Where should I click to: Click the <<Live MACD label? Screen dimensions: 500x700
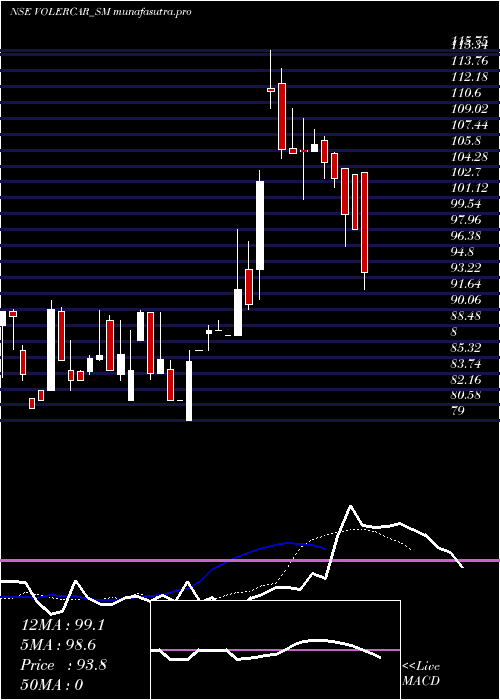[x=421, y=674]
